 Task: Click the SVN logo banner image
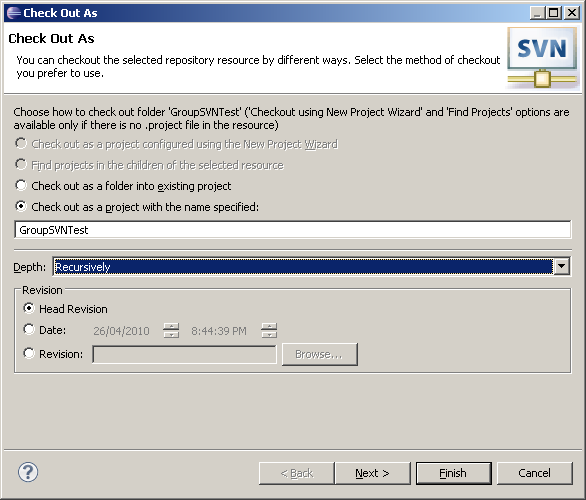click(542, 58)
